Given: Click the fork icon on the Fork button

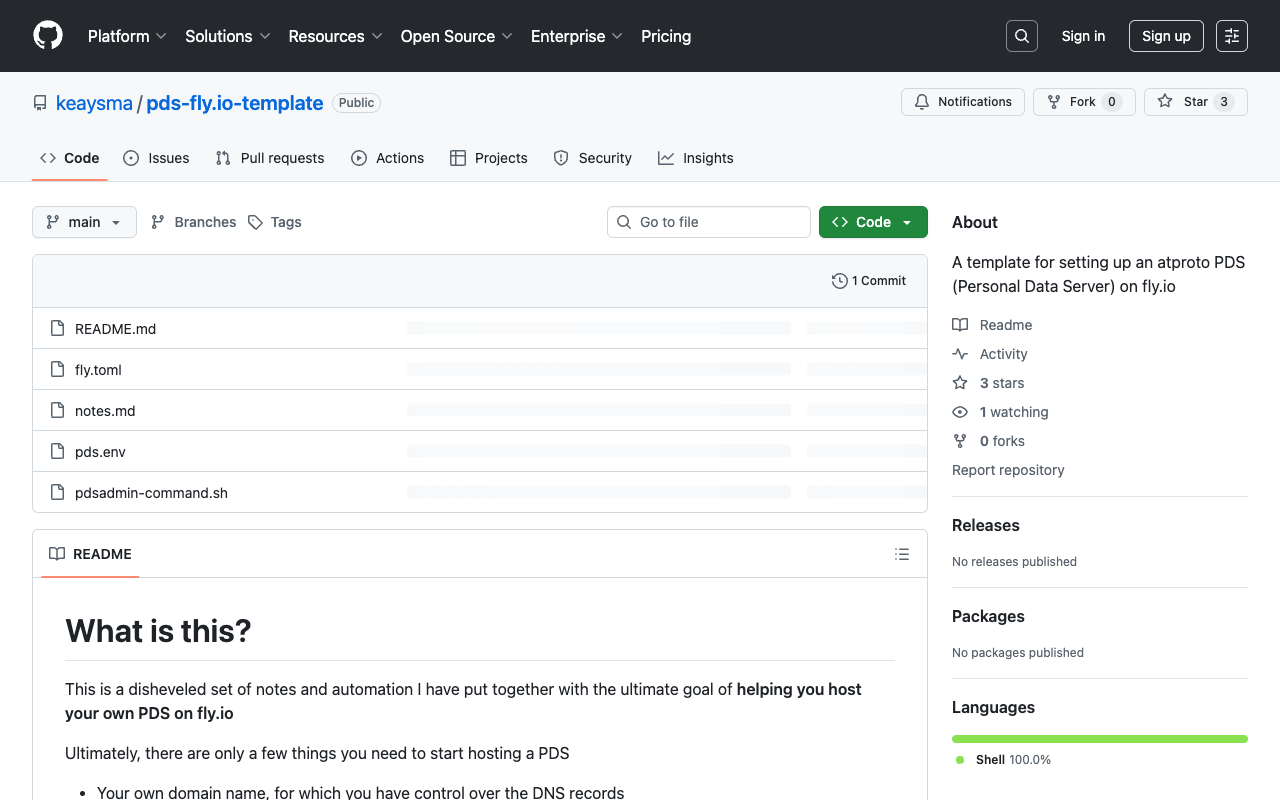Looking at the screenshot, I should (x=1052, y=101).
